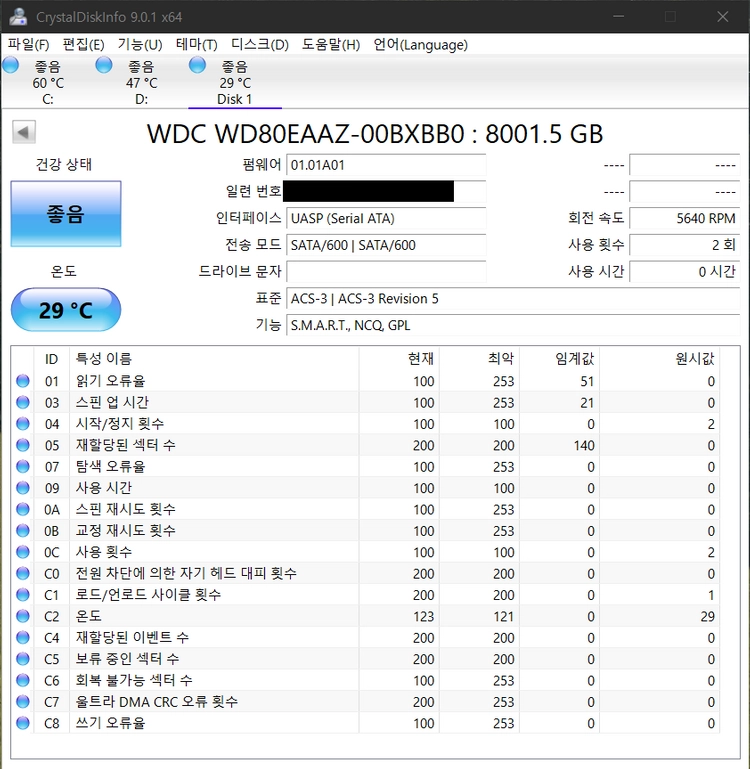
Task: Click threshold value 51 in row 01
Action: (x=587, y=381)
